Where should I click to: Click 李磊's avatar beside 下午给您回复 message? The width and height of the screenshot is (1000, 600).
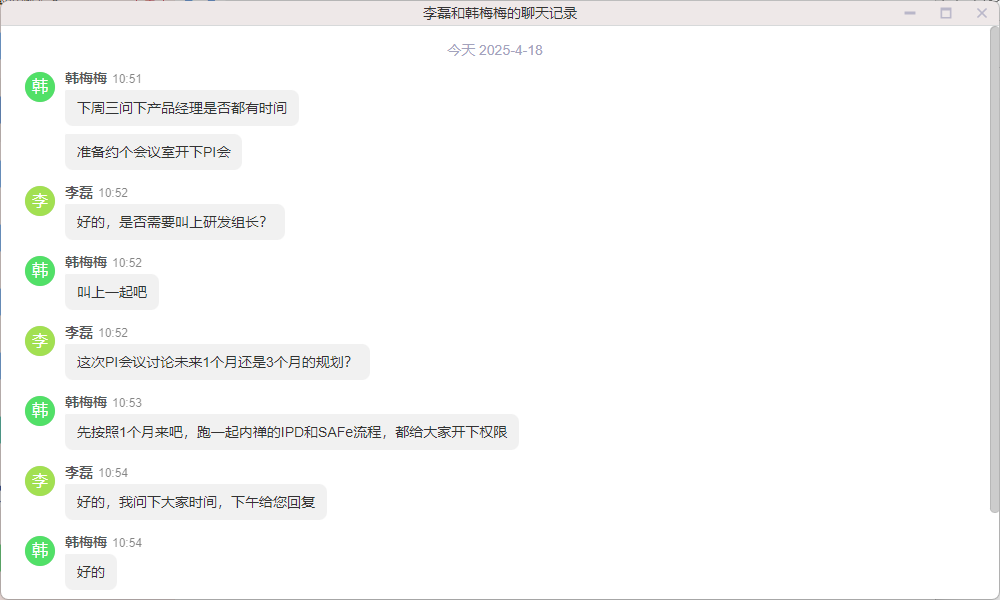click(x=40, y=481)
